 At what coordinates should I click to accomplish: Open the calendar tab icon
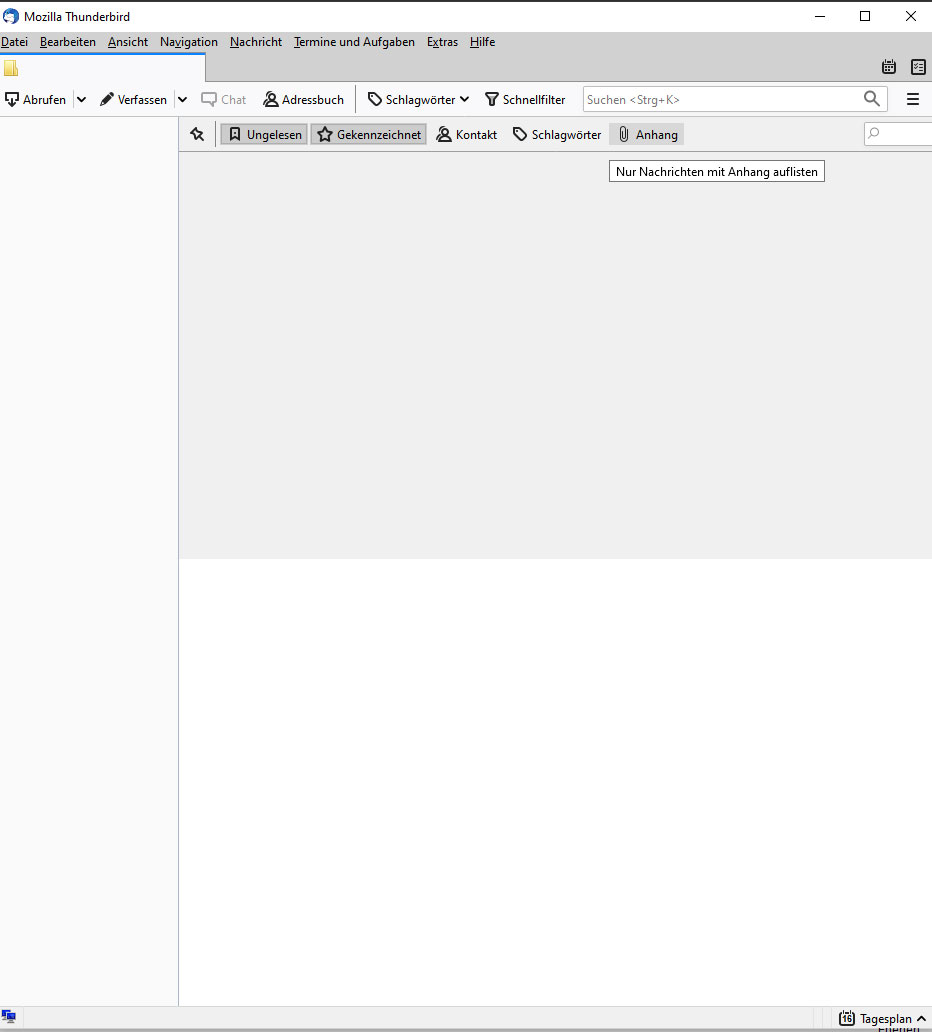pyautogui.click(x=889, y=66)
